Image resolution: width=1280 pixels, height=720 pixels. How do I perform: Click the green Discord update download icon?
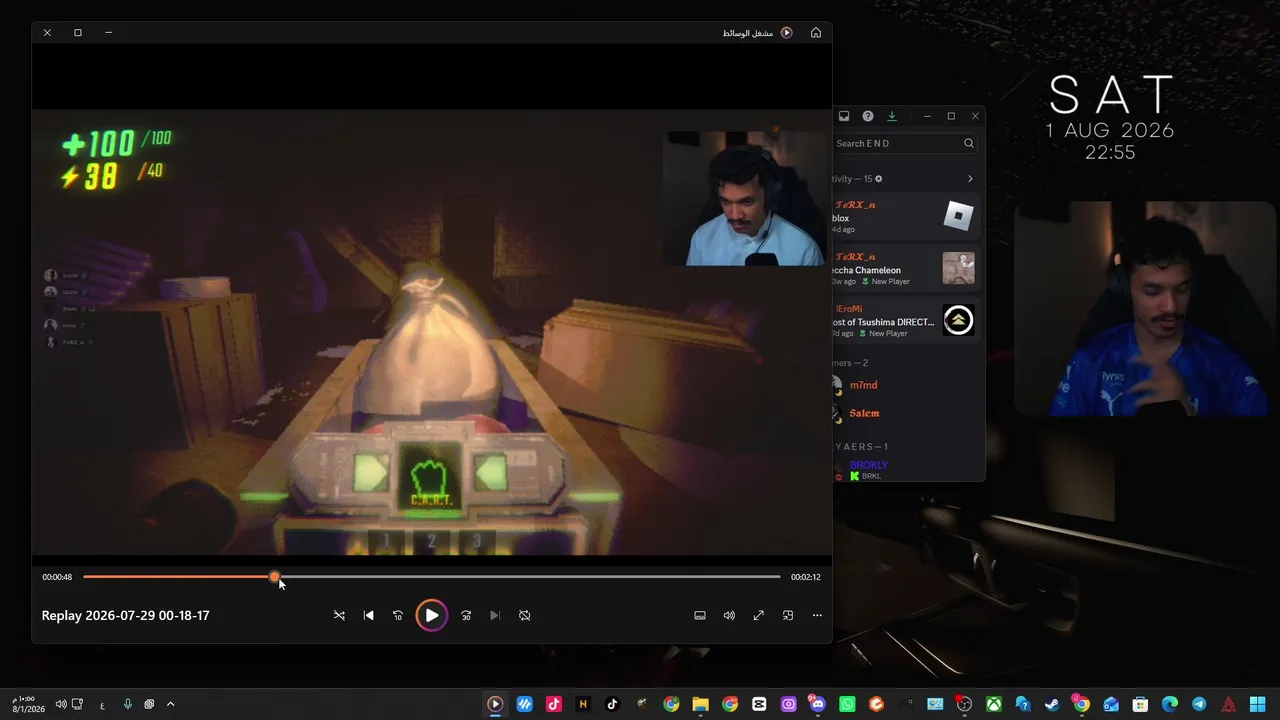[892, 116]
